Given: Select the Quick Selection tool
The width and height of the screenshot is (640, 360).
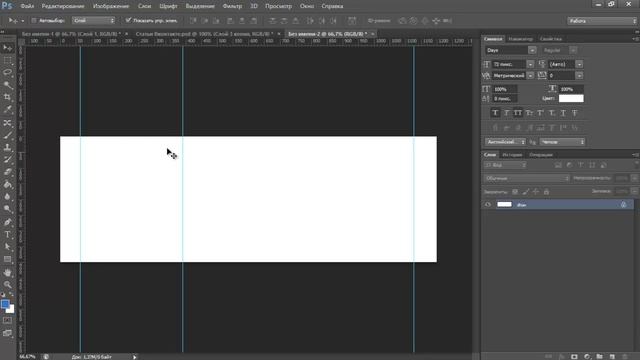Looking at the screenshot, I should [x=7, y=85].
